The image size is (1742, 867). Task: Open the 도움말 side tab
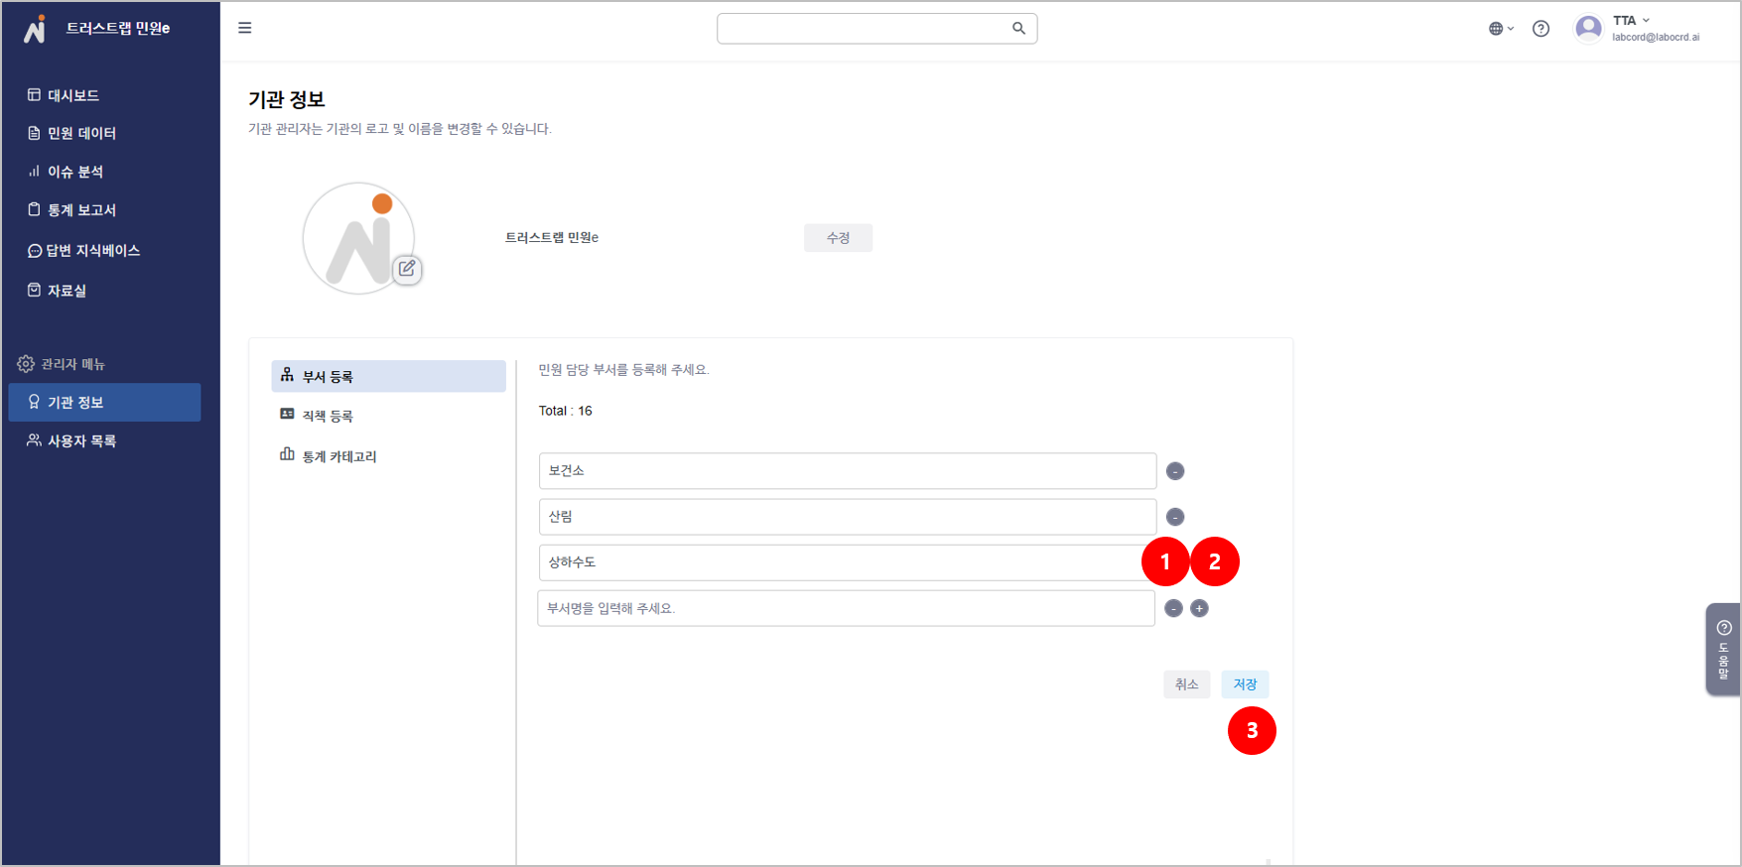1723,649
